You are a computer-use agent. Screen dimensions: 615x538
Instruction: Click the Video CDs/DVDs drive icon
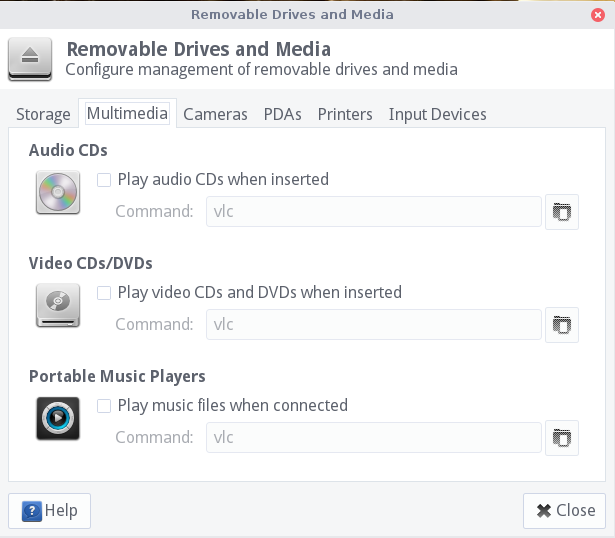coord(57,305)
